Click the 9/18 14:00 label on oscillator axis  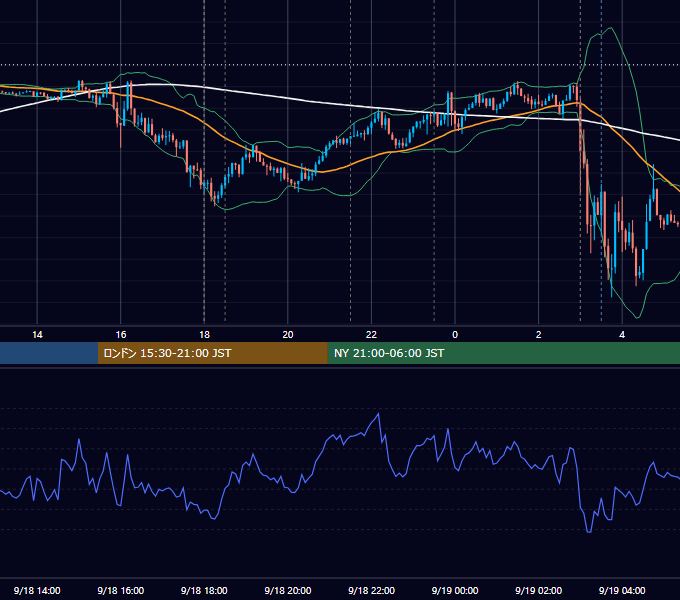pos(37,590)
